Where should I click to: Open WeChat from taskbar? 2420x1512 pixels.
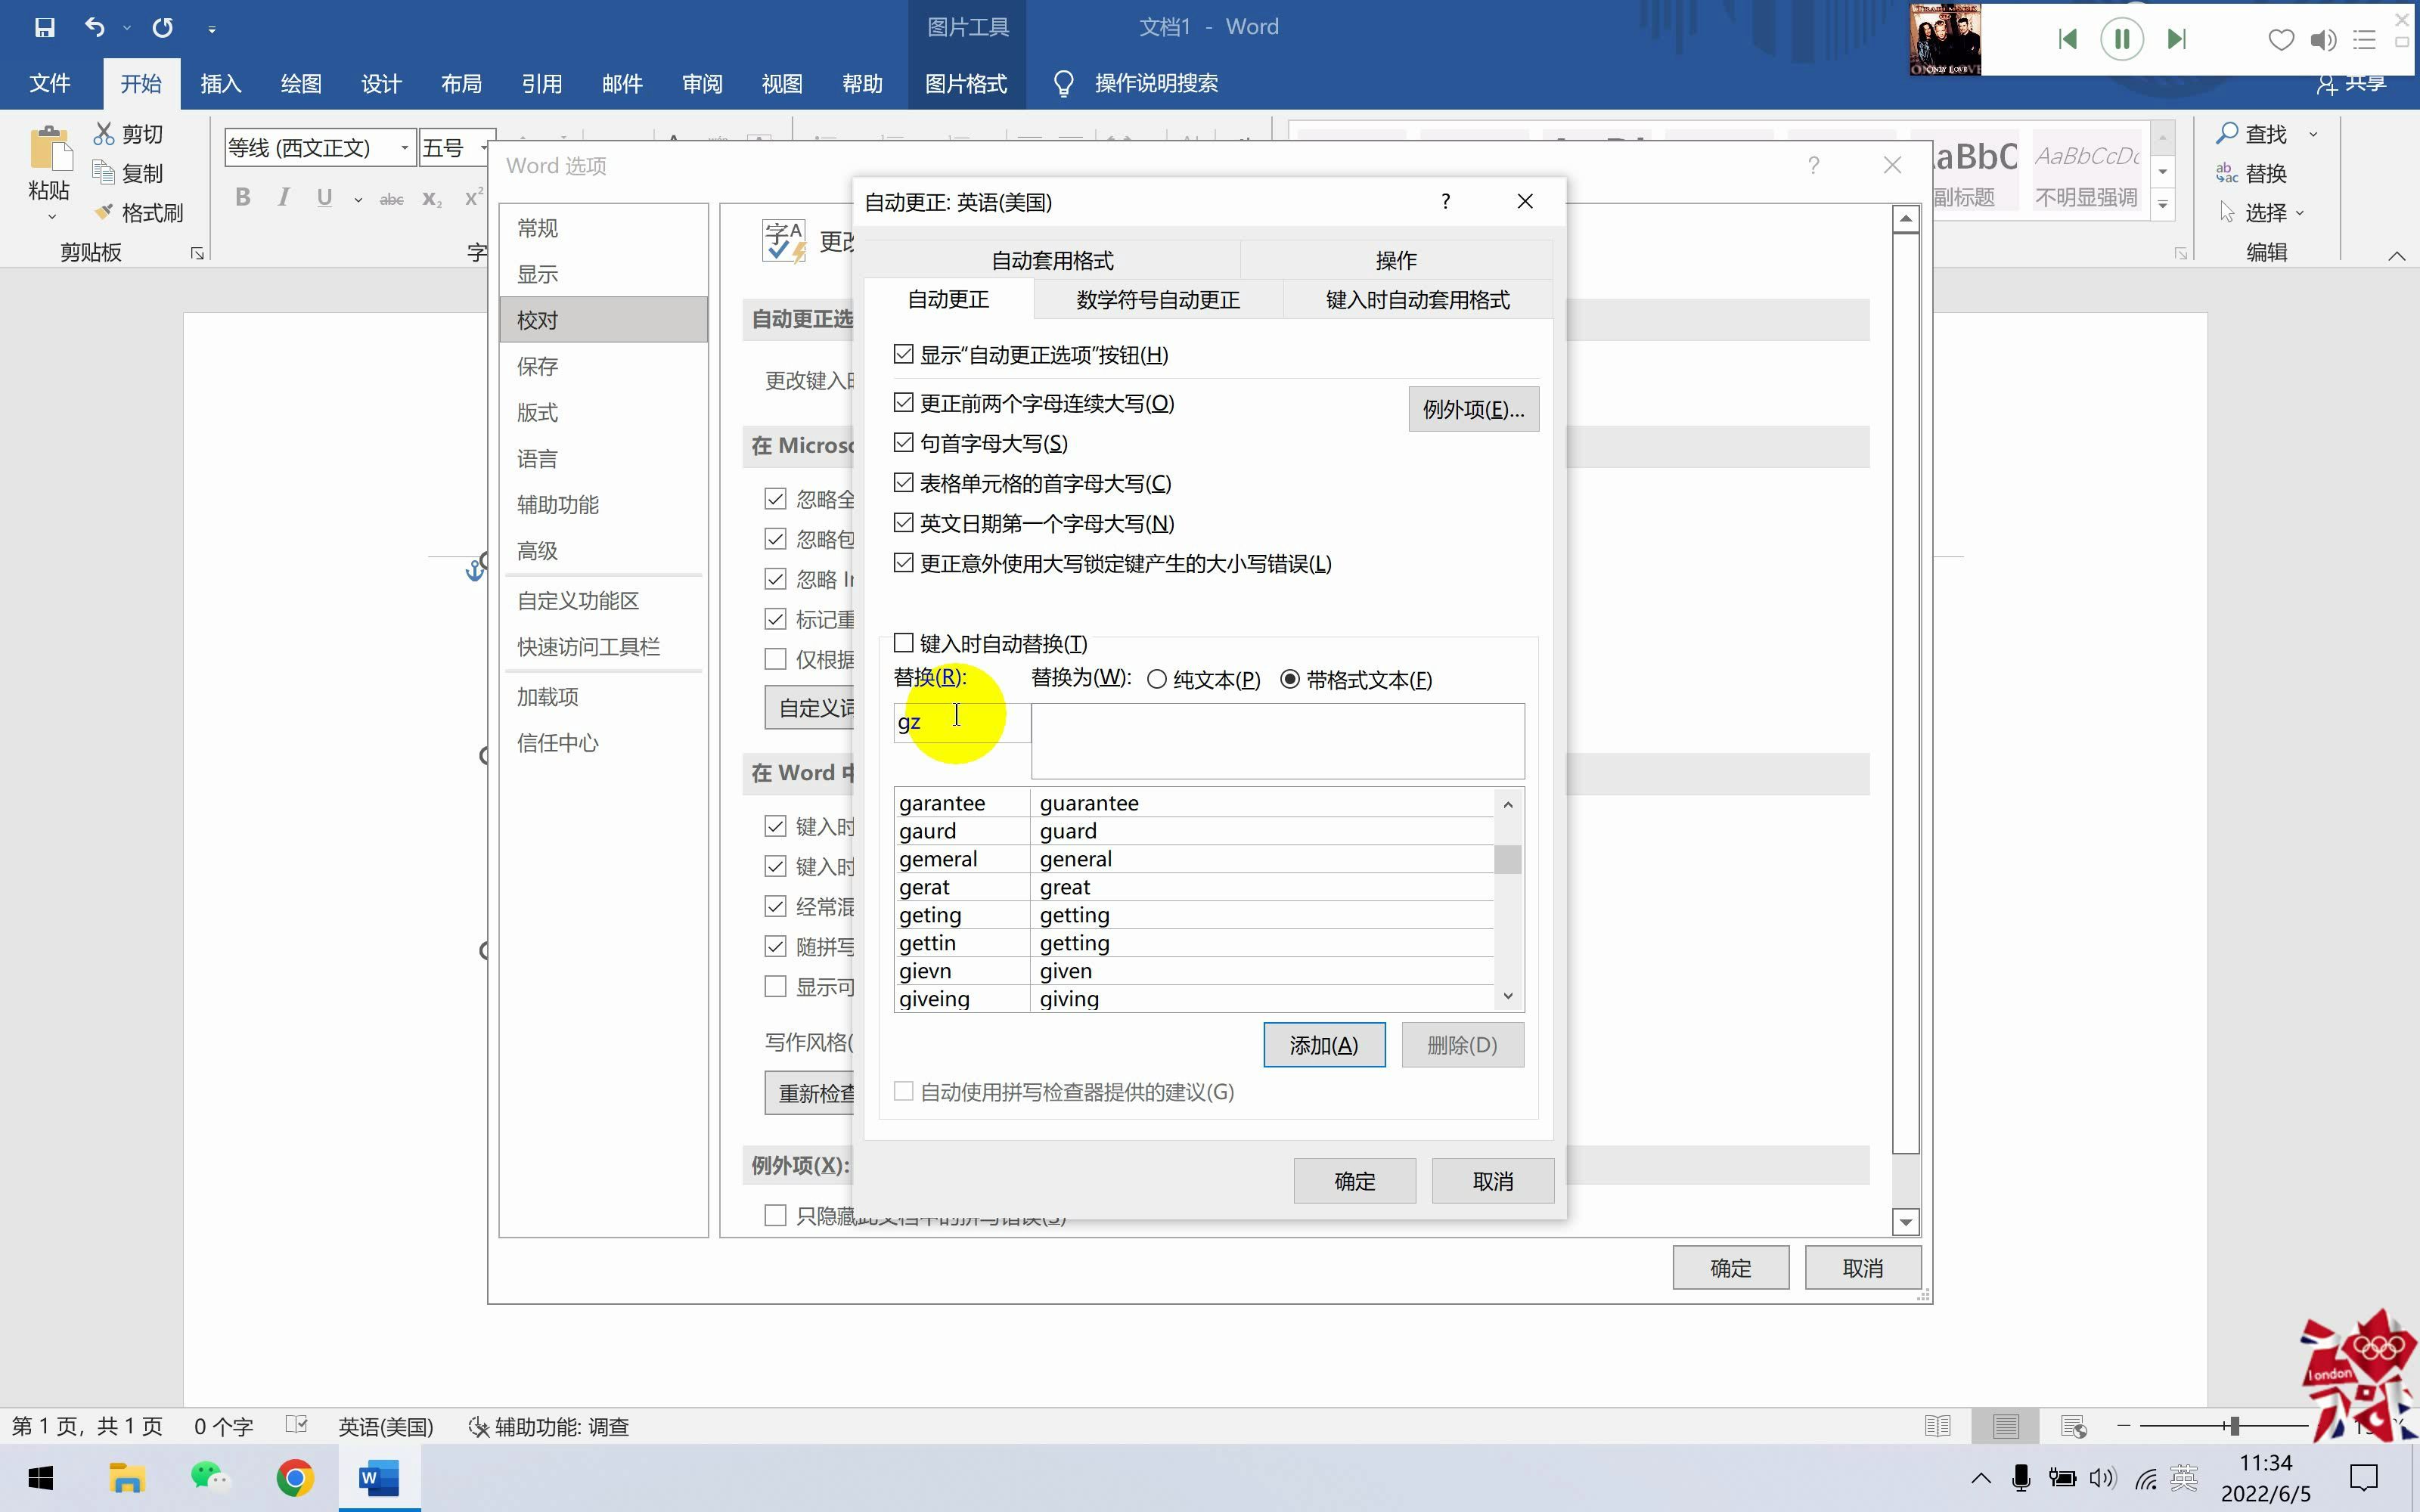click(x=210, y=1477)
